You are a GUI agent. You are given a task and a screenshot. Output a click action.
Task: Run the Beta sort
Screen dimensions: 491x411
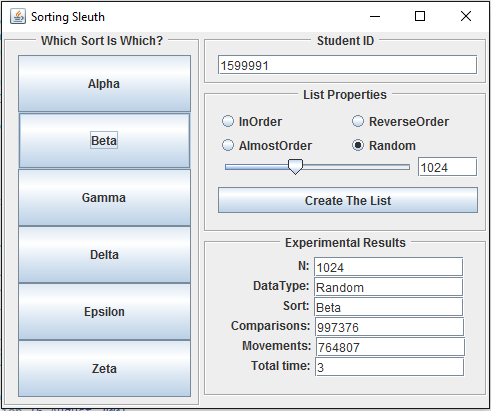(104, 140)
